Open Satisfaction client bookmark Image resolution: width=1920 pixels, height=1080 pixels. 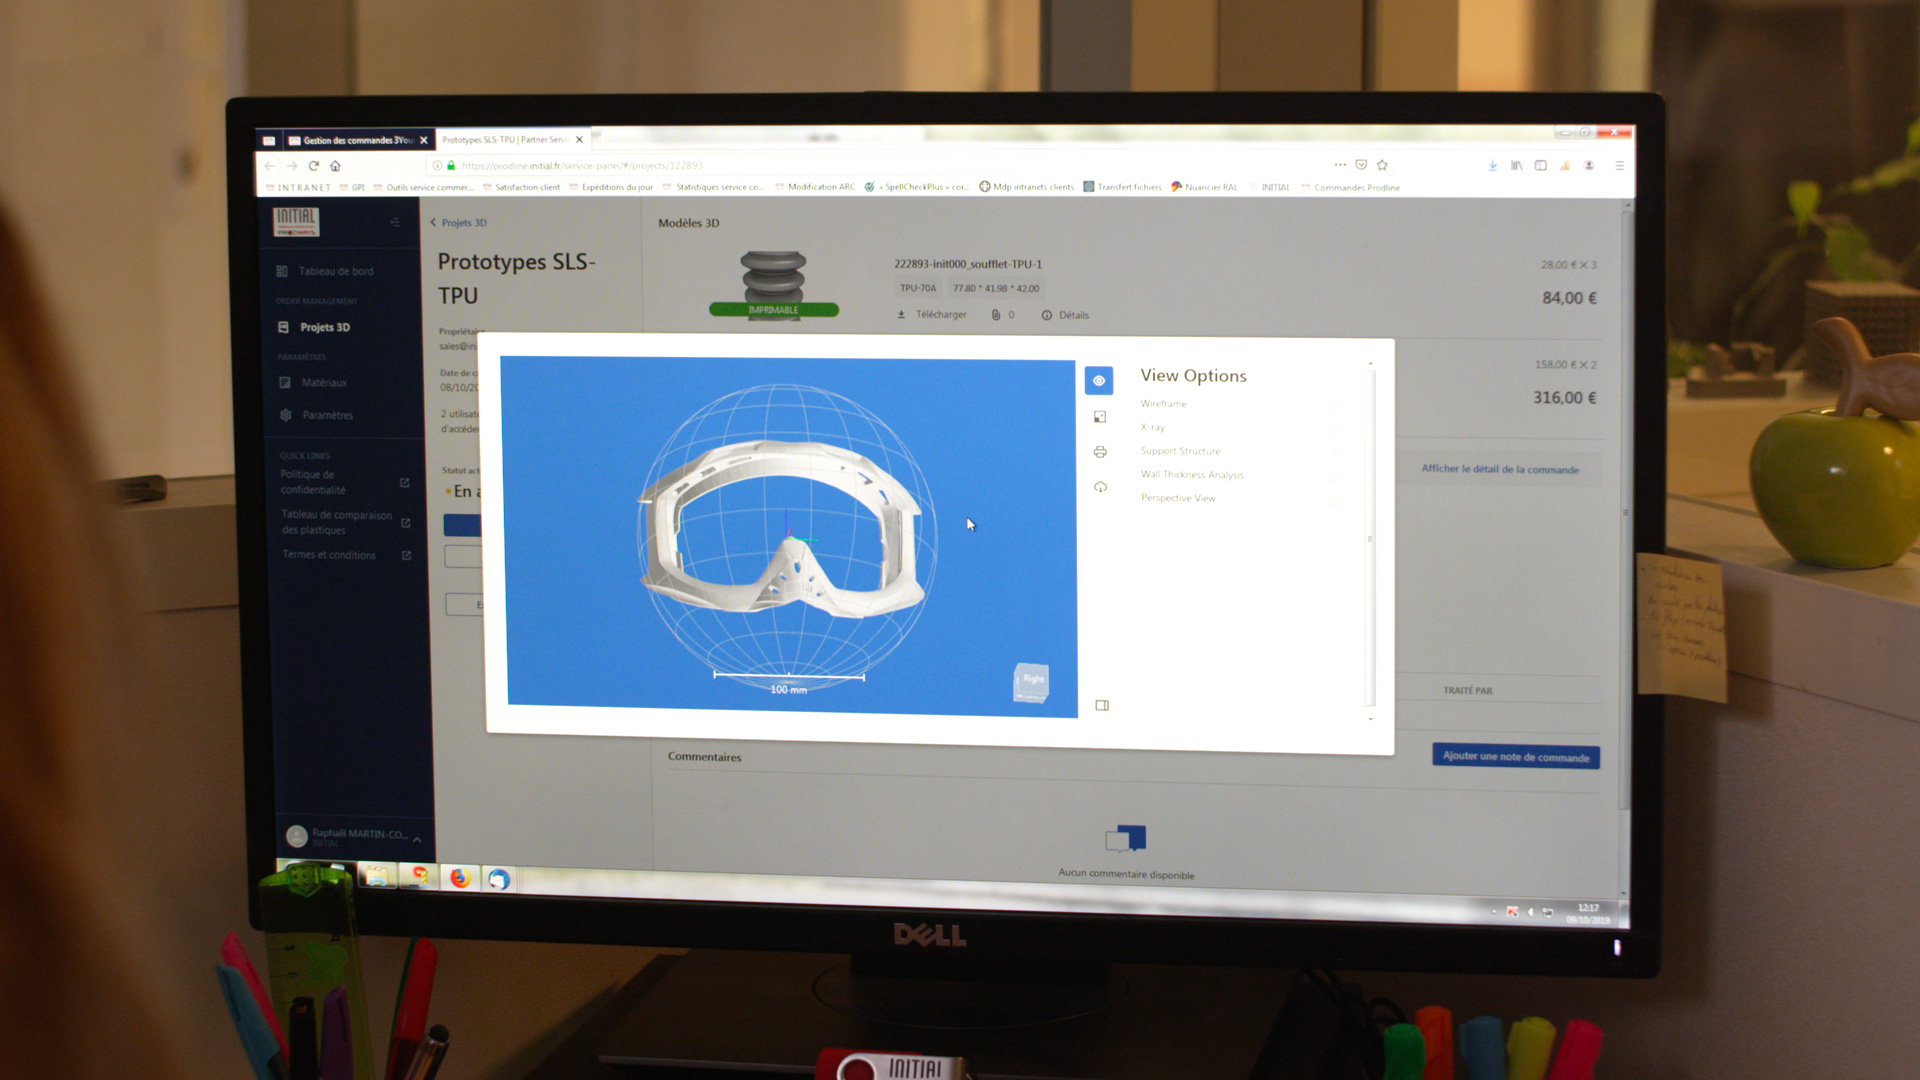[x=521, y=187]
